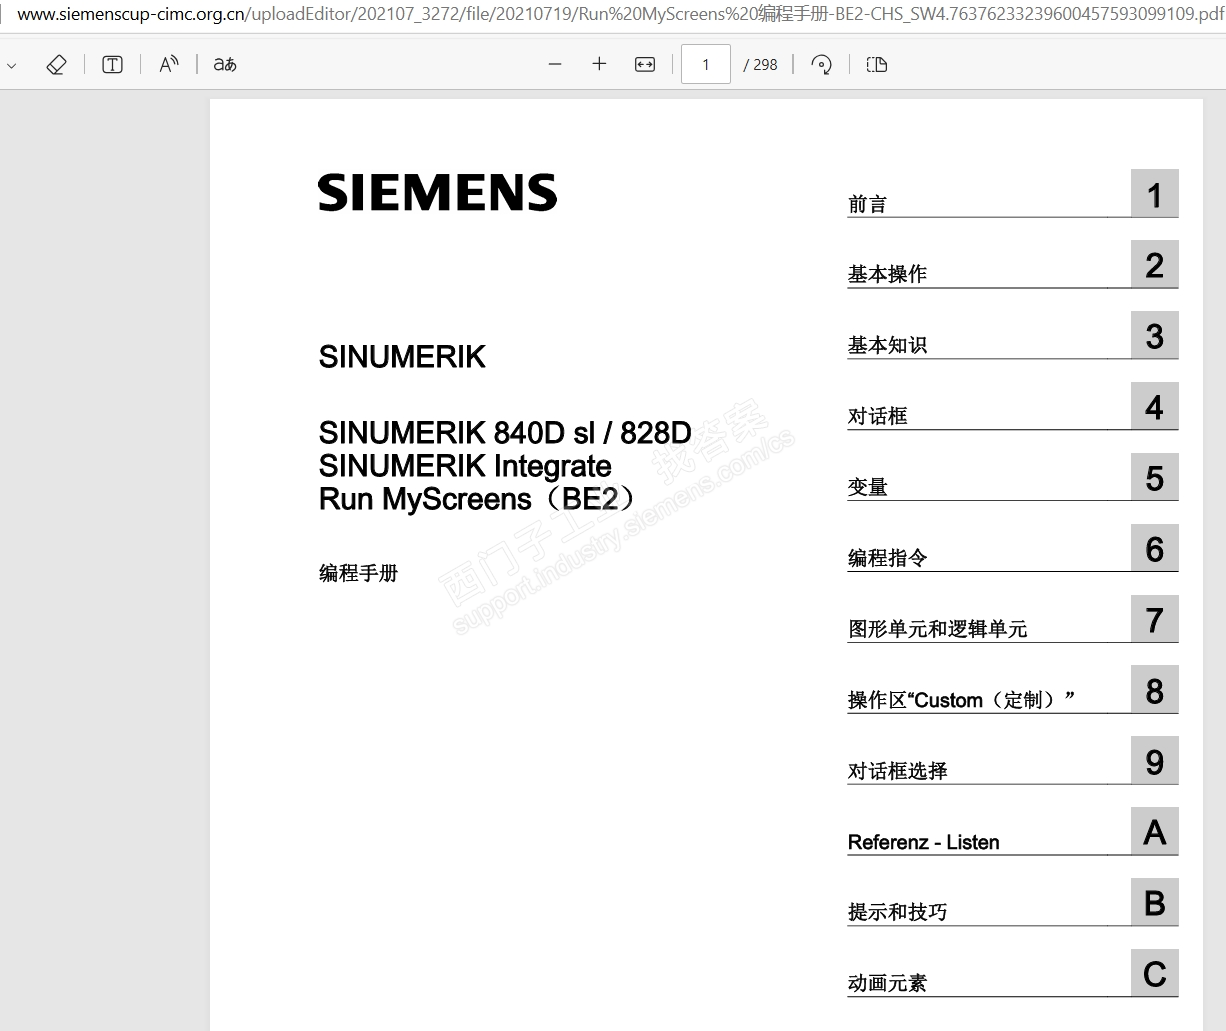Screen dimensions: 1226x1031
Task: Click the total page count 298
Action: coord(765,64)
